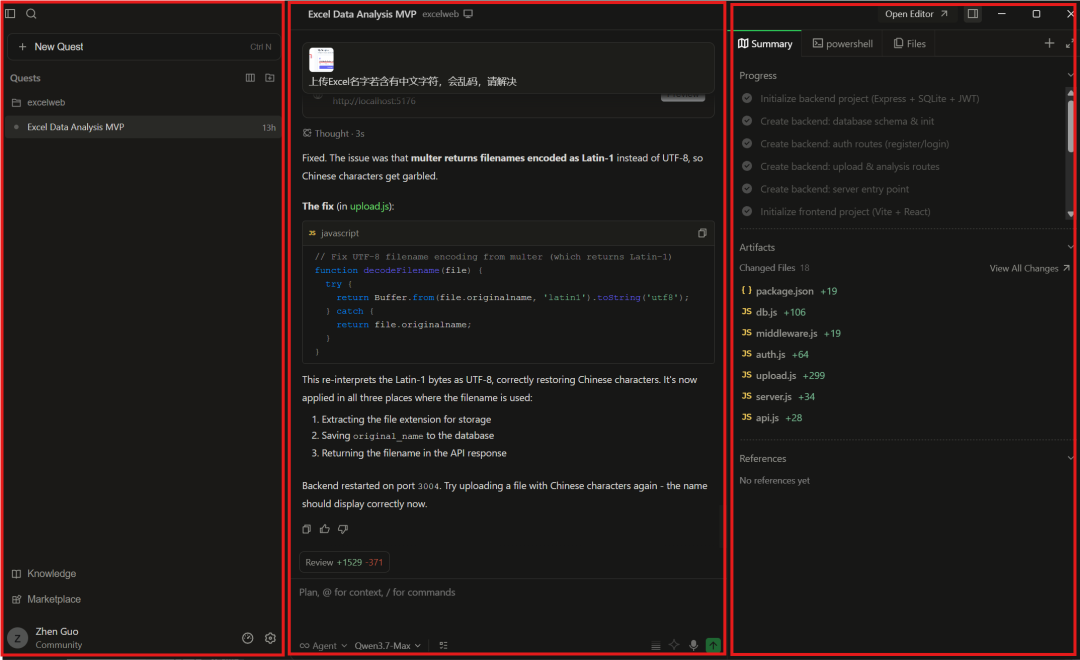
Task: Expand the right panel to fullscreen
Action: coord(1070,43)
